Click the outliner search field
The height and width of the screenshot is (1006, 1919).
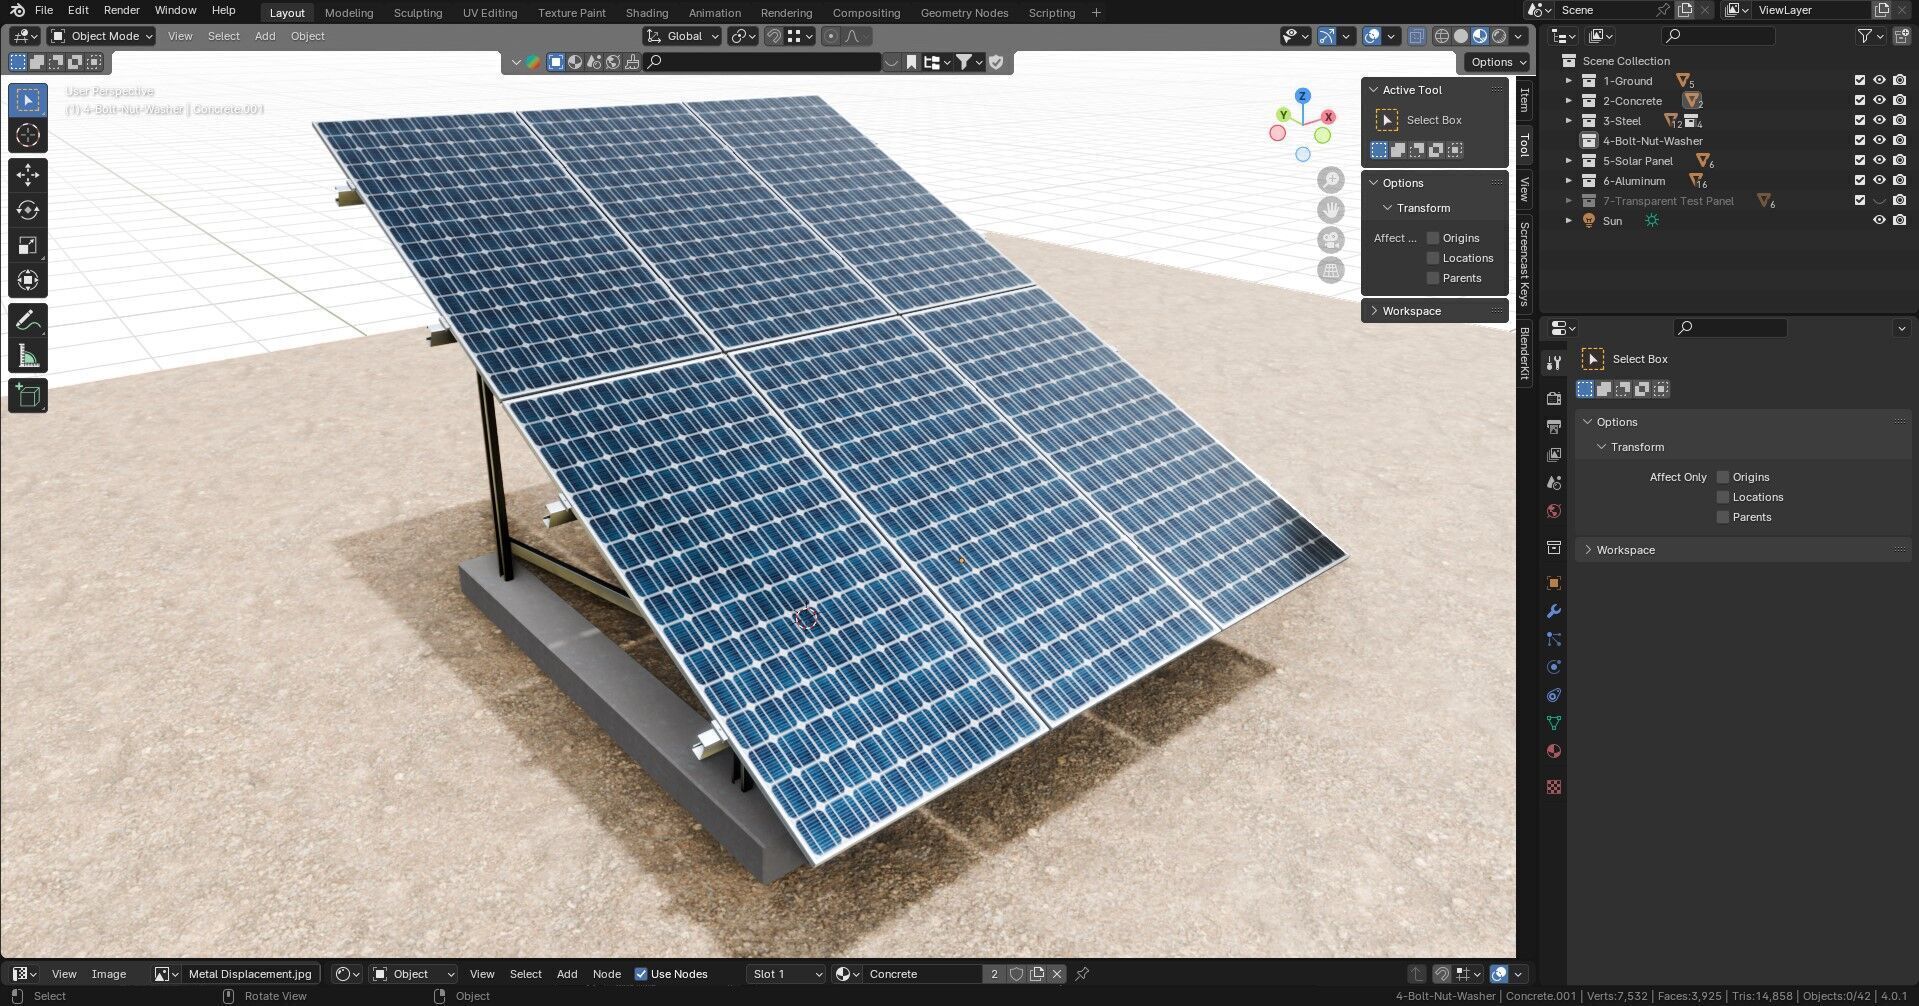point(1718,36)
